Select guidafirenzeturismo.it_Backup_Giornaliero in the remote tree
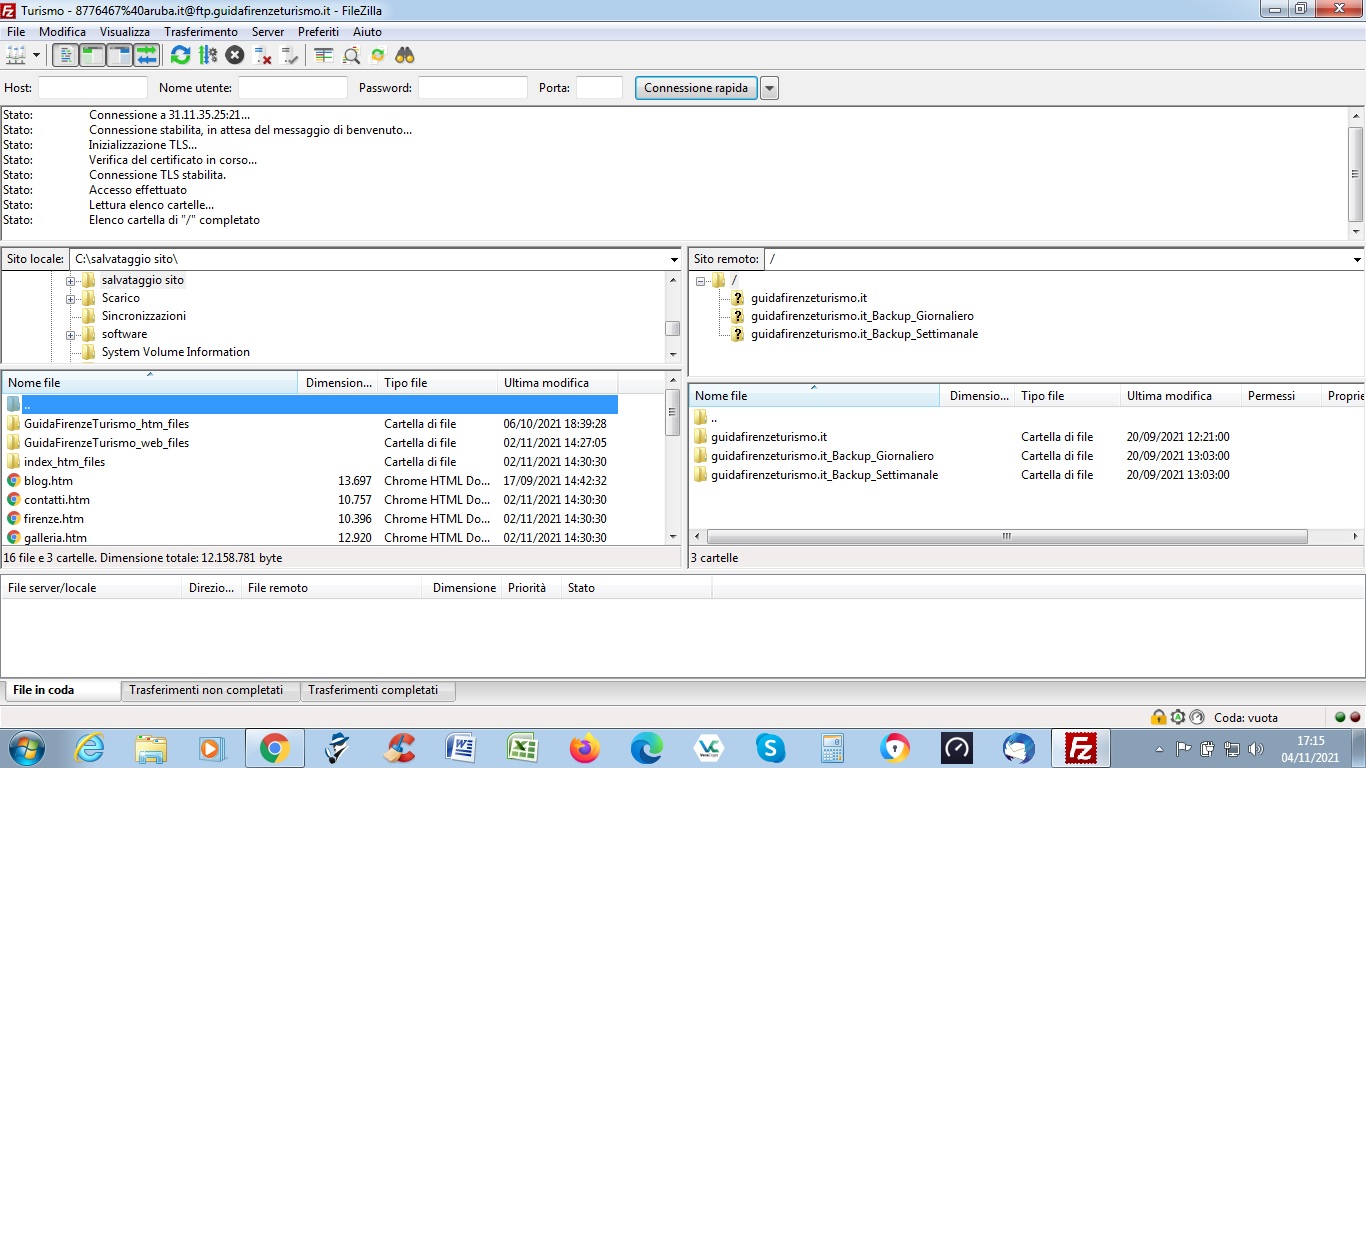The width and height of the screenshot is (1366, 1244). tap(862, 316)
